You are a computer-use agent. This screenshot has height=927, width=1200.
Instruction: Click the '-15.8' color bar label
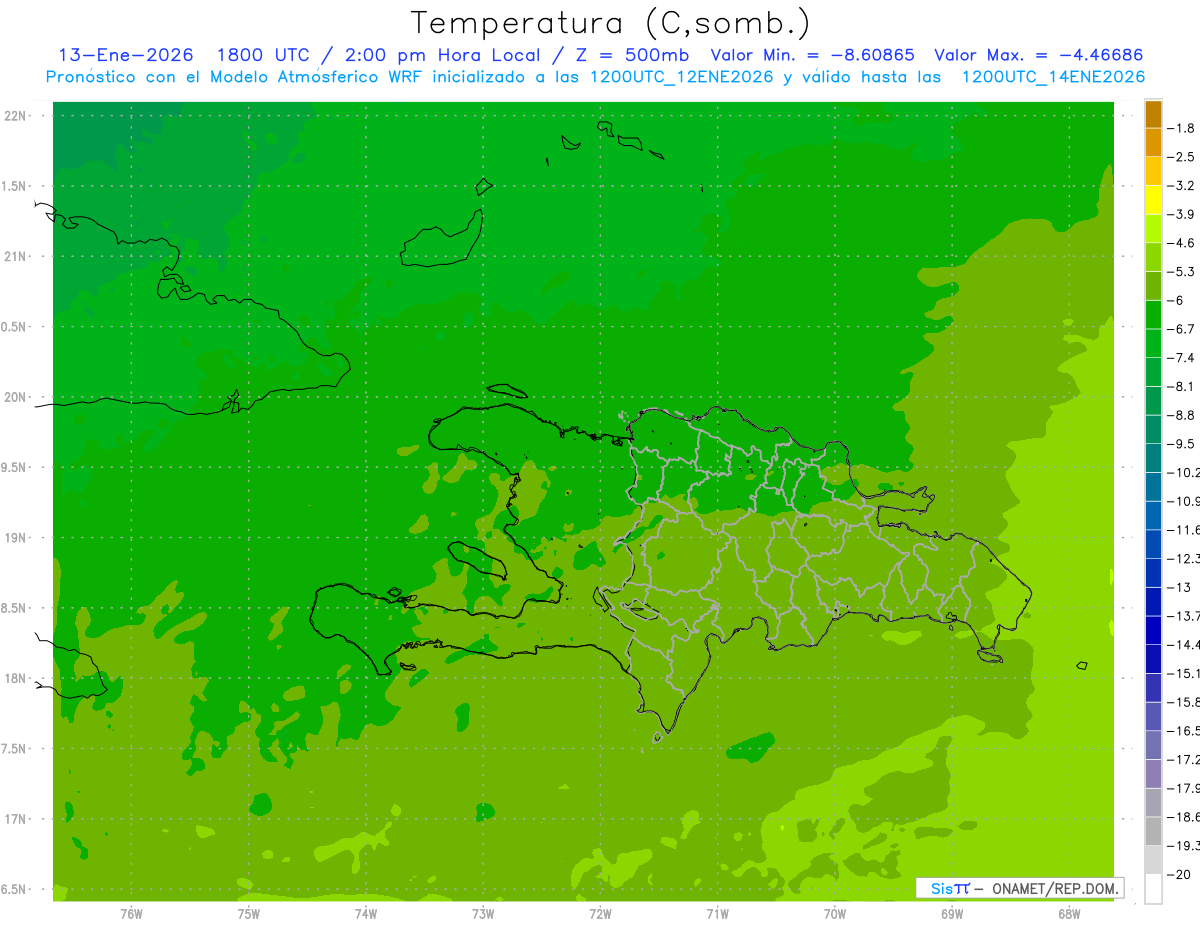point(1183,702)
